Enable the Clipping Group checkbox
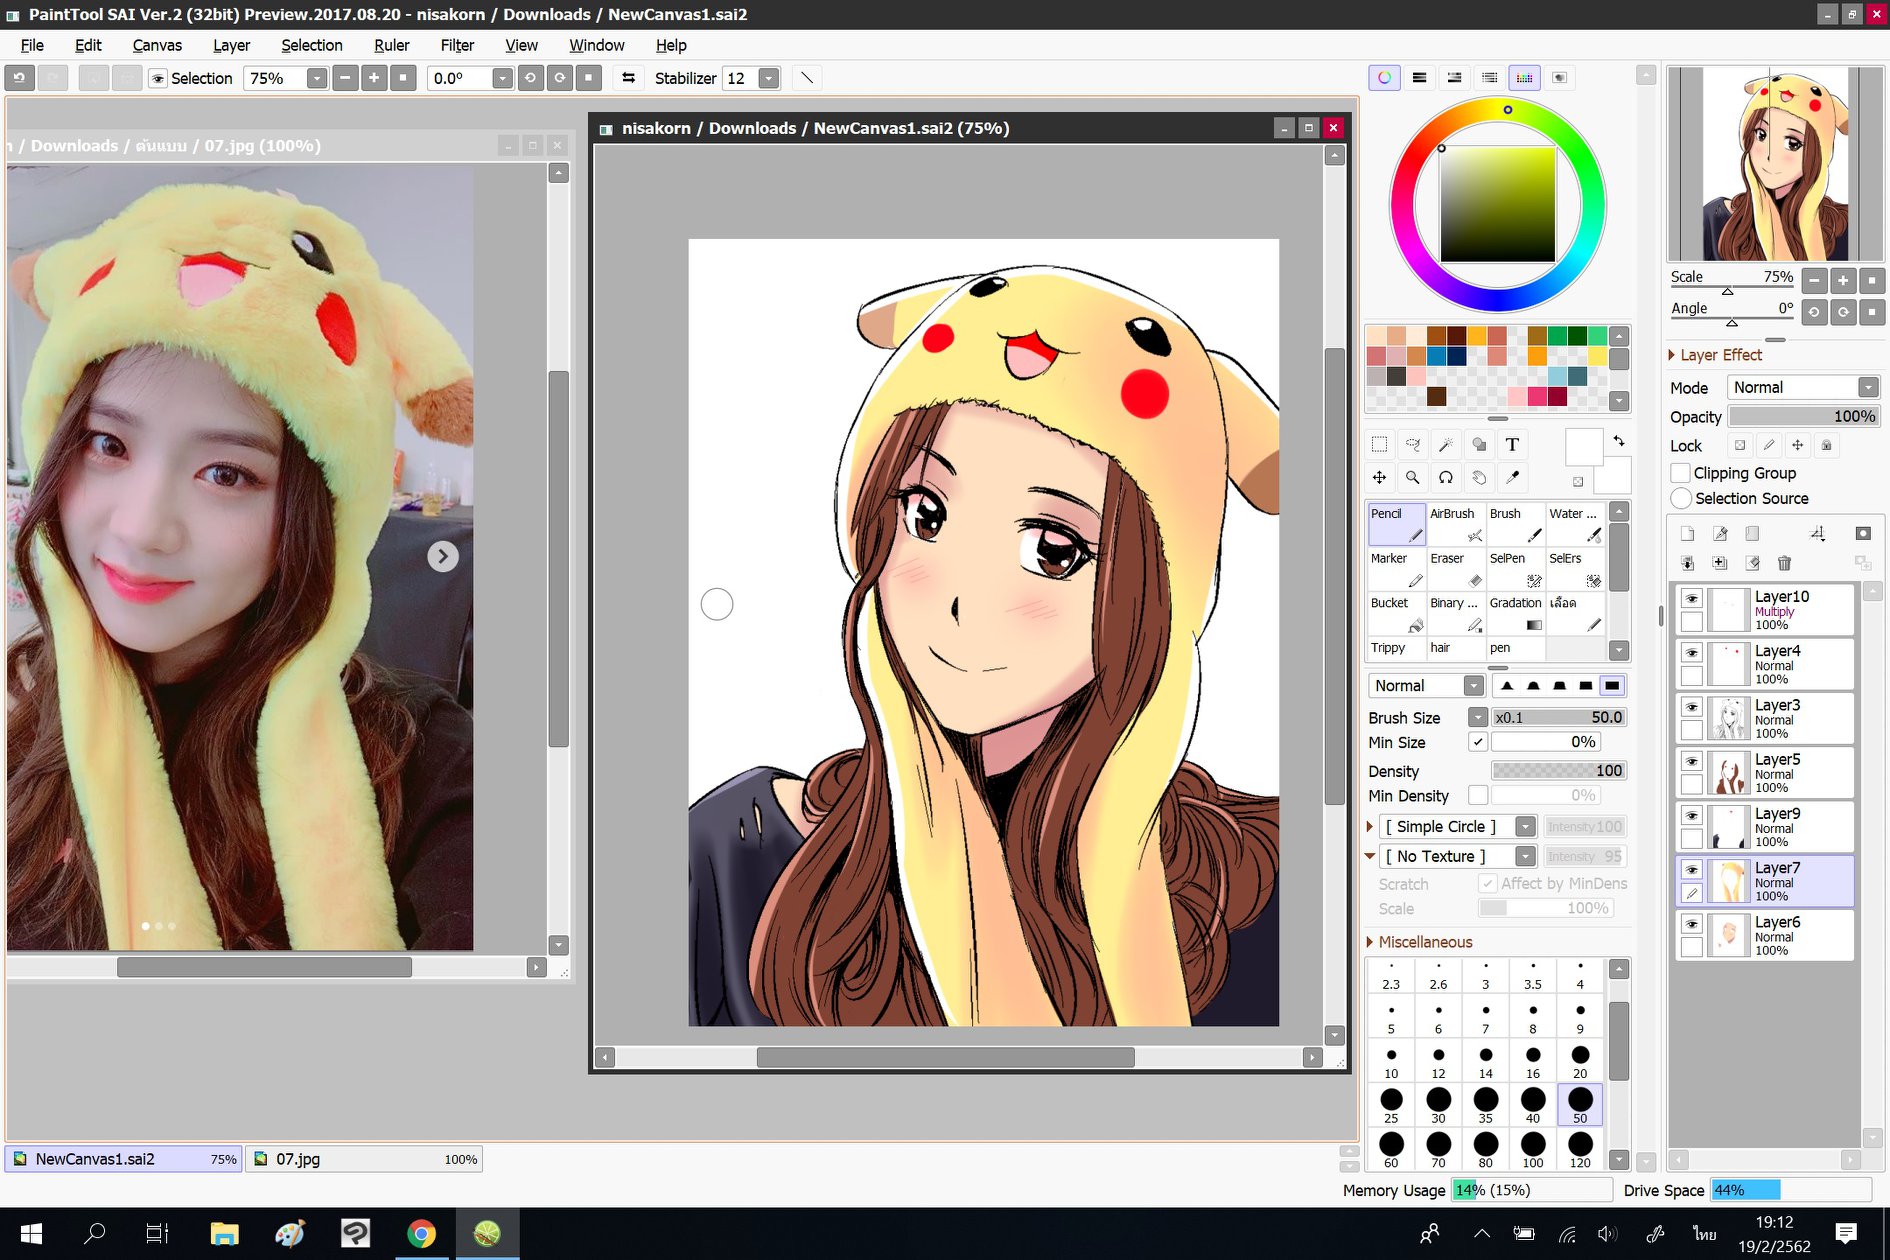The image size is (1890, 1260). (x=1681, y=473)
